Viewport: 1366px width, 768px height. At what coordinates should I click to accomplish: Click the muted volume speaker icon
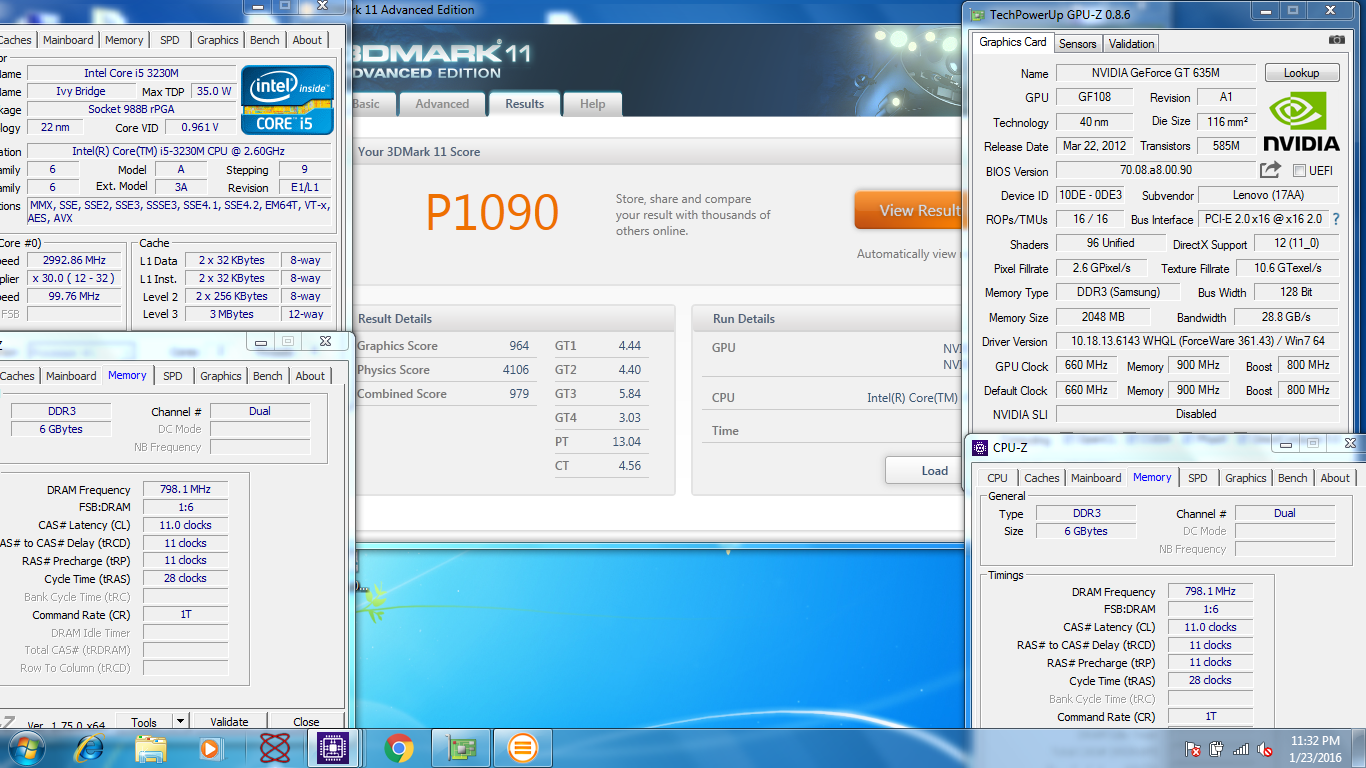(1265, 748)
